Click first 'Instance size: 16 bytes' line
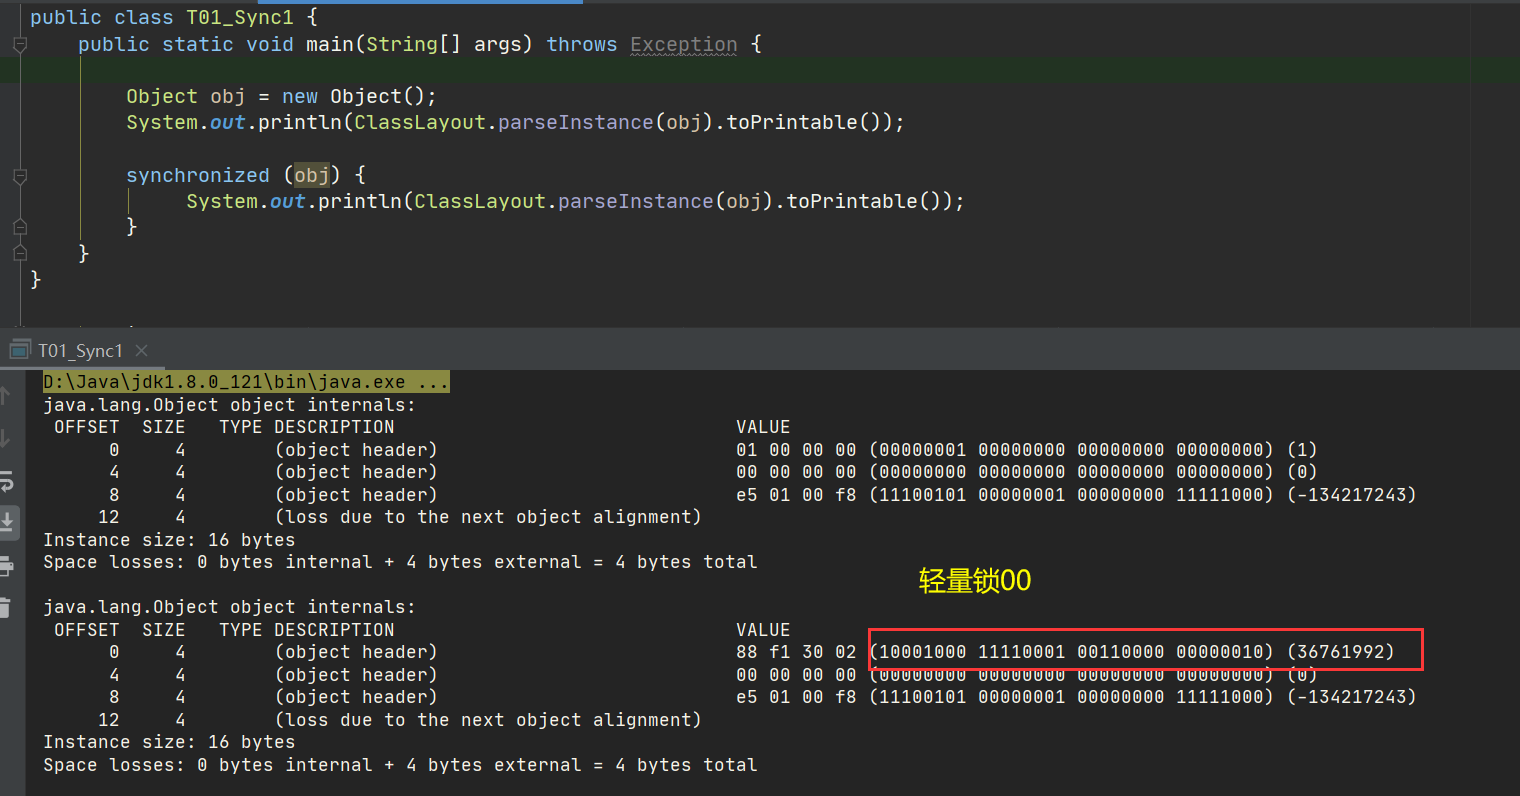The height and width of the screenshot is (796, 1520). tap(169, 540)
